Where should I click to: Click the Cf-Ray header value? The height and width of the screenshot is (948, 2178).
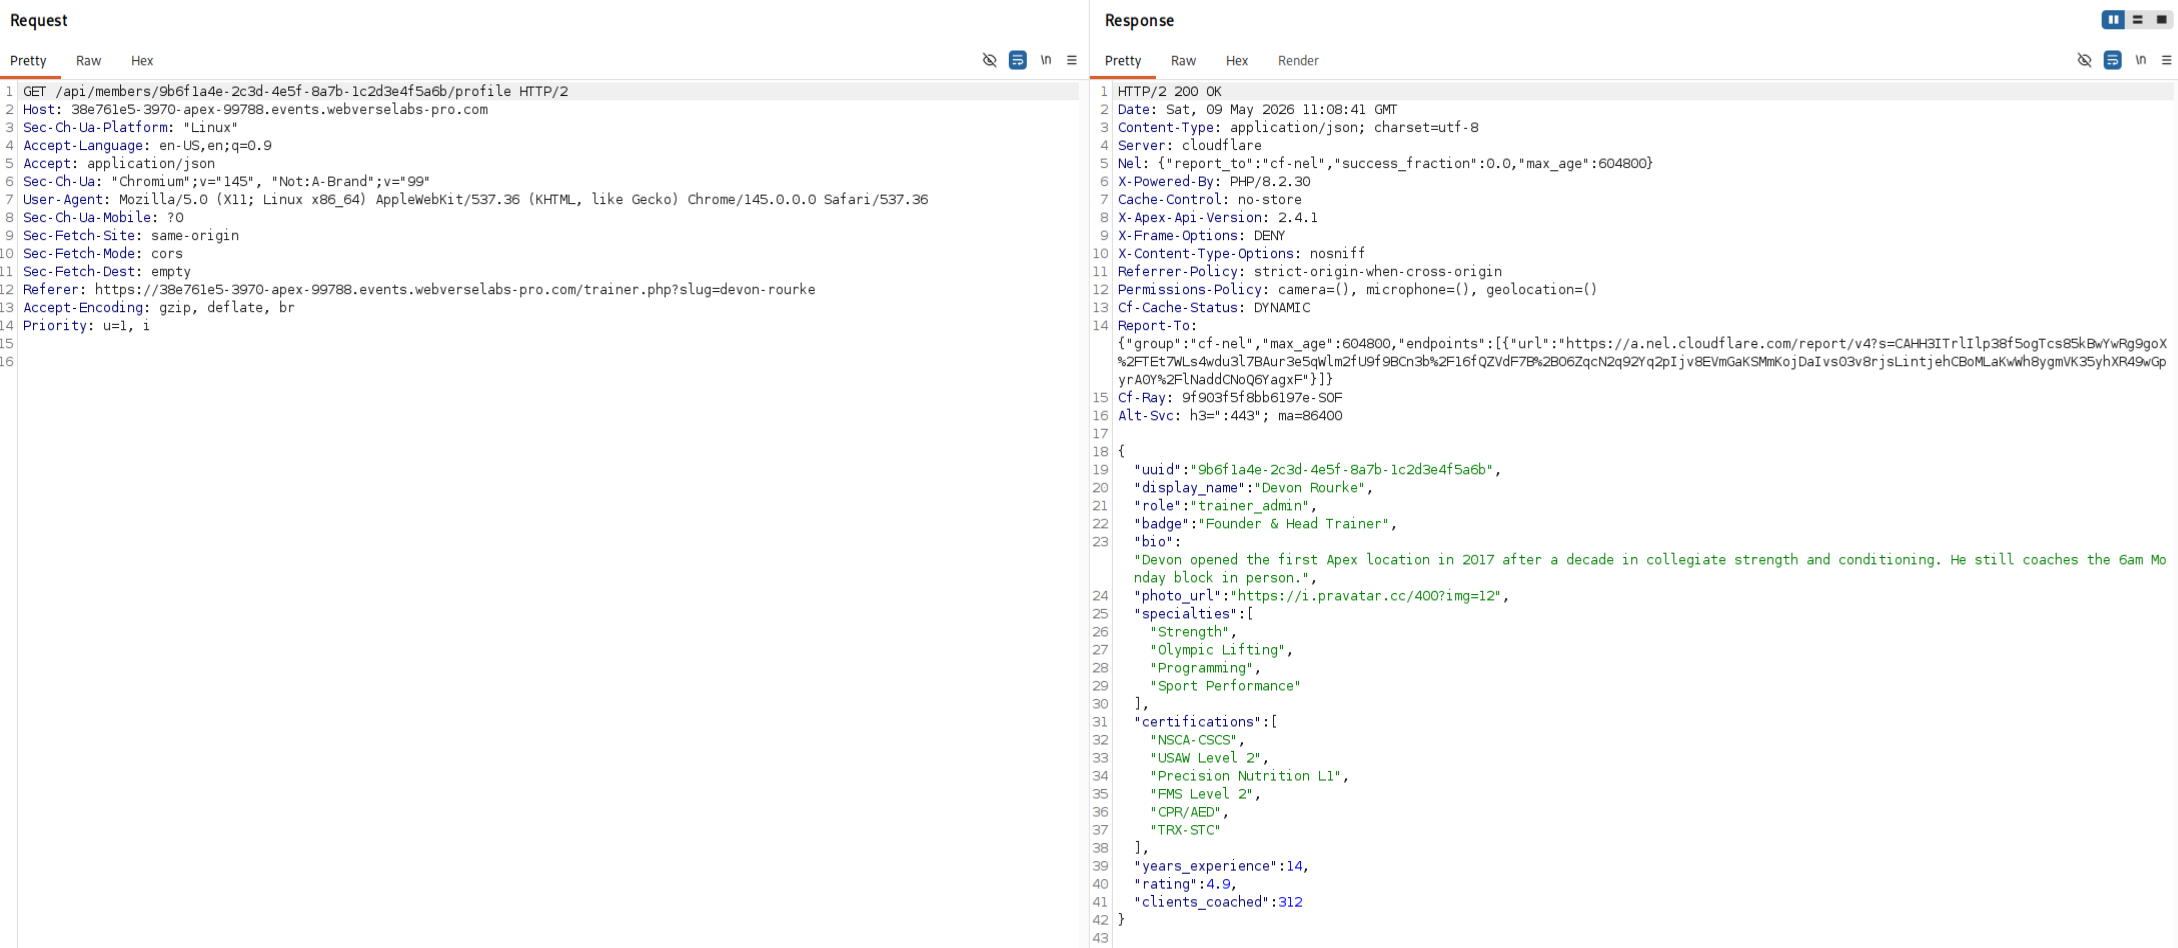point(1262,397)
